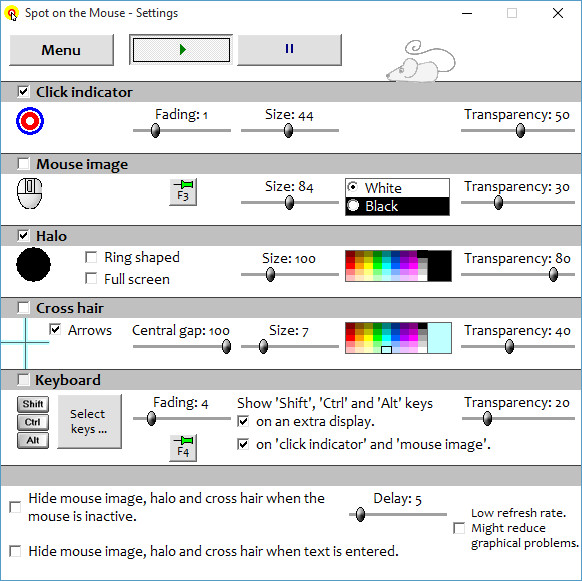The image size is (582, 581).
Task: Click the Halo color palette grid
Action: point(386,266)
